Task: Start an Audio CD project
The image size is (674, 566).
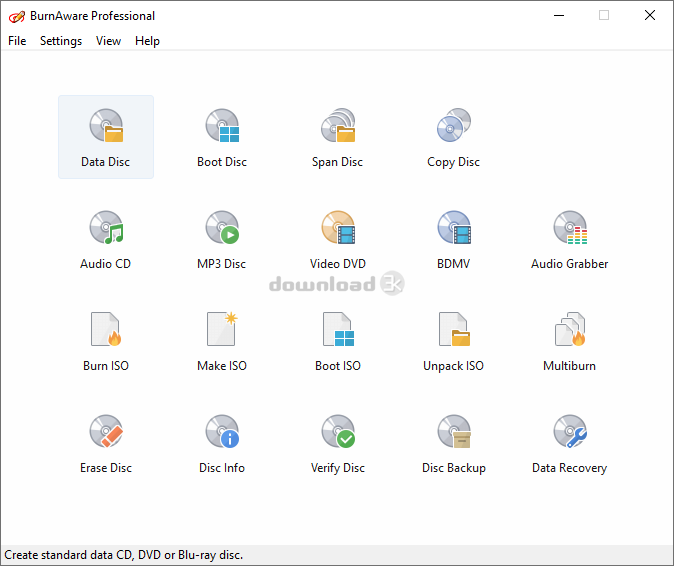Action: [x=105, y=238]
